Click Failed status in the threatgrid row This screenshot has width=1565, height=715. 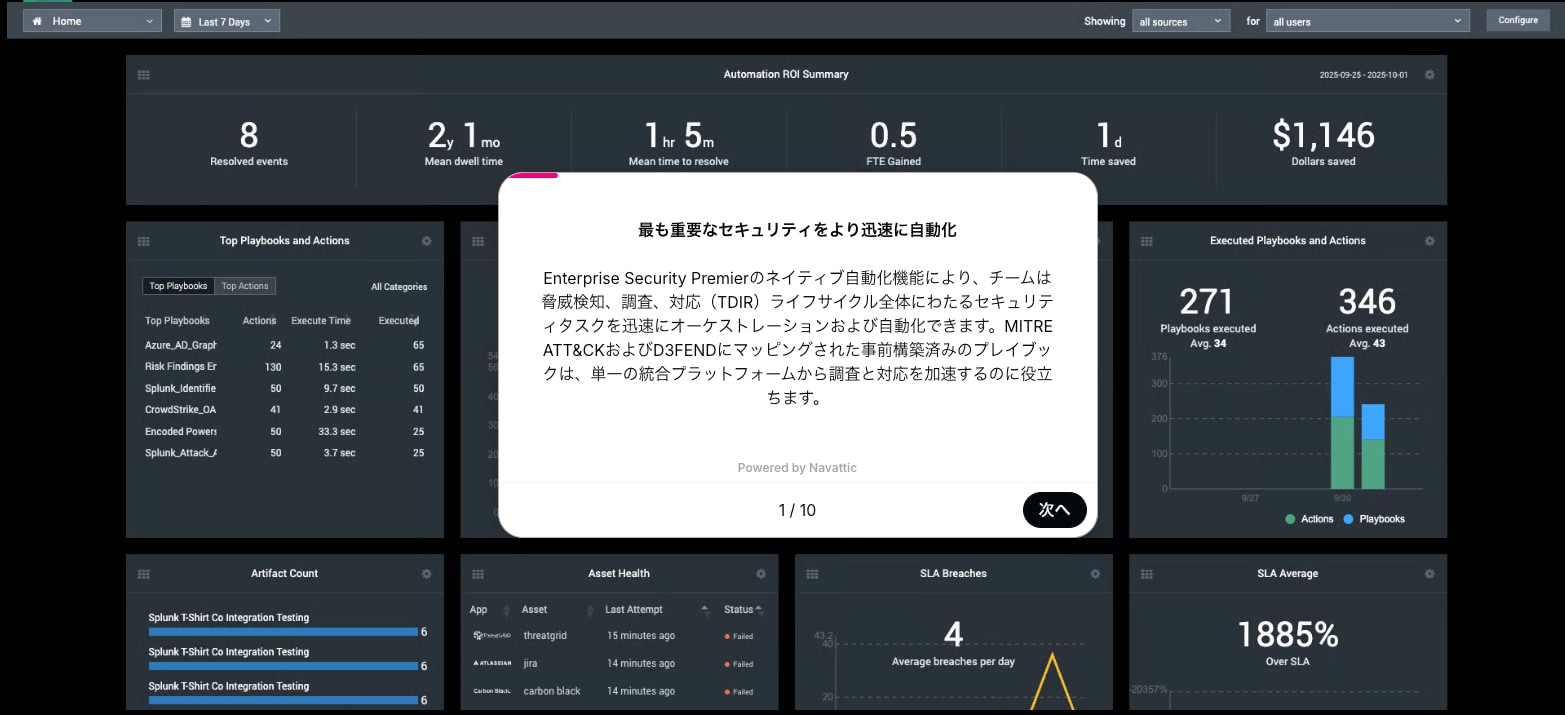(x=739, y=636)
